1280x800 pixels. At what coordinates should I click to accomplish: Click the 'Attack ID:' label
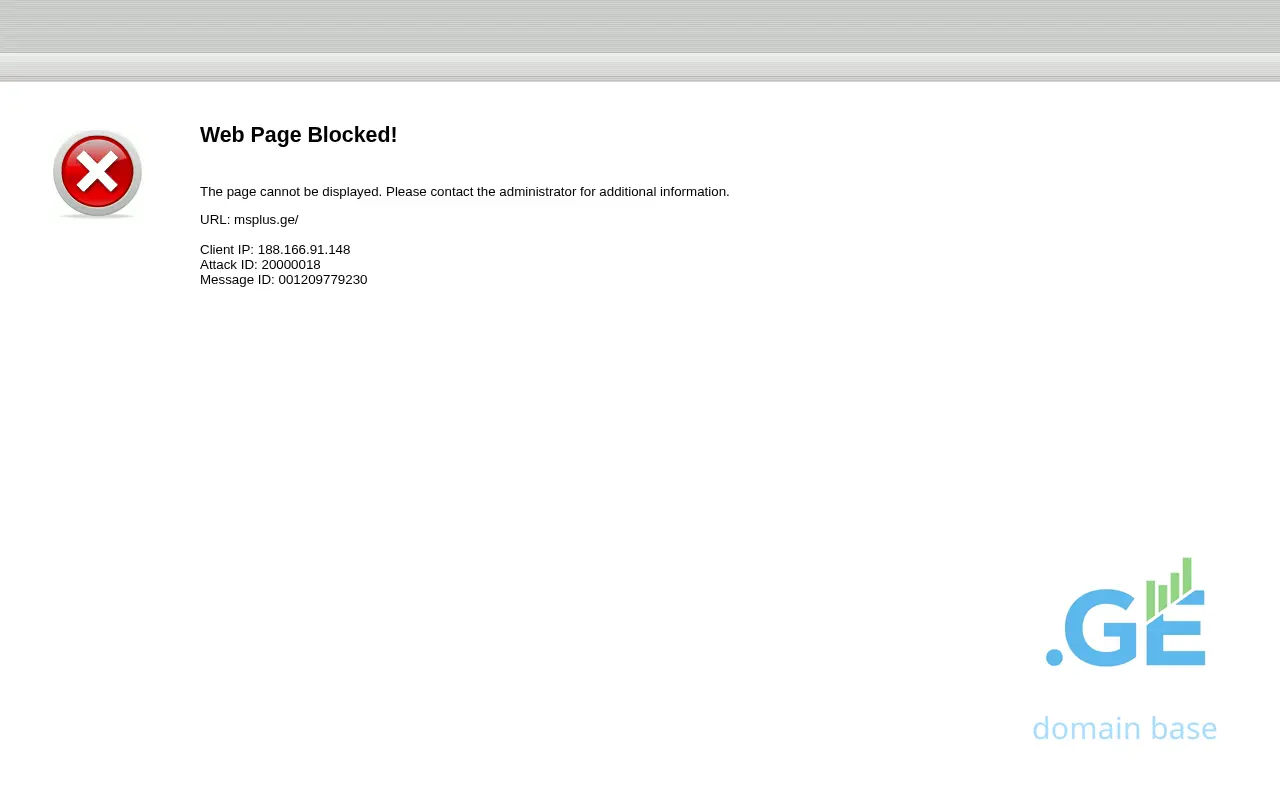pyautogui.click(x=229, y=265)
